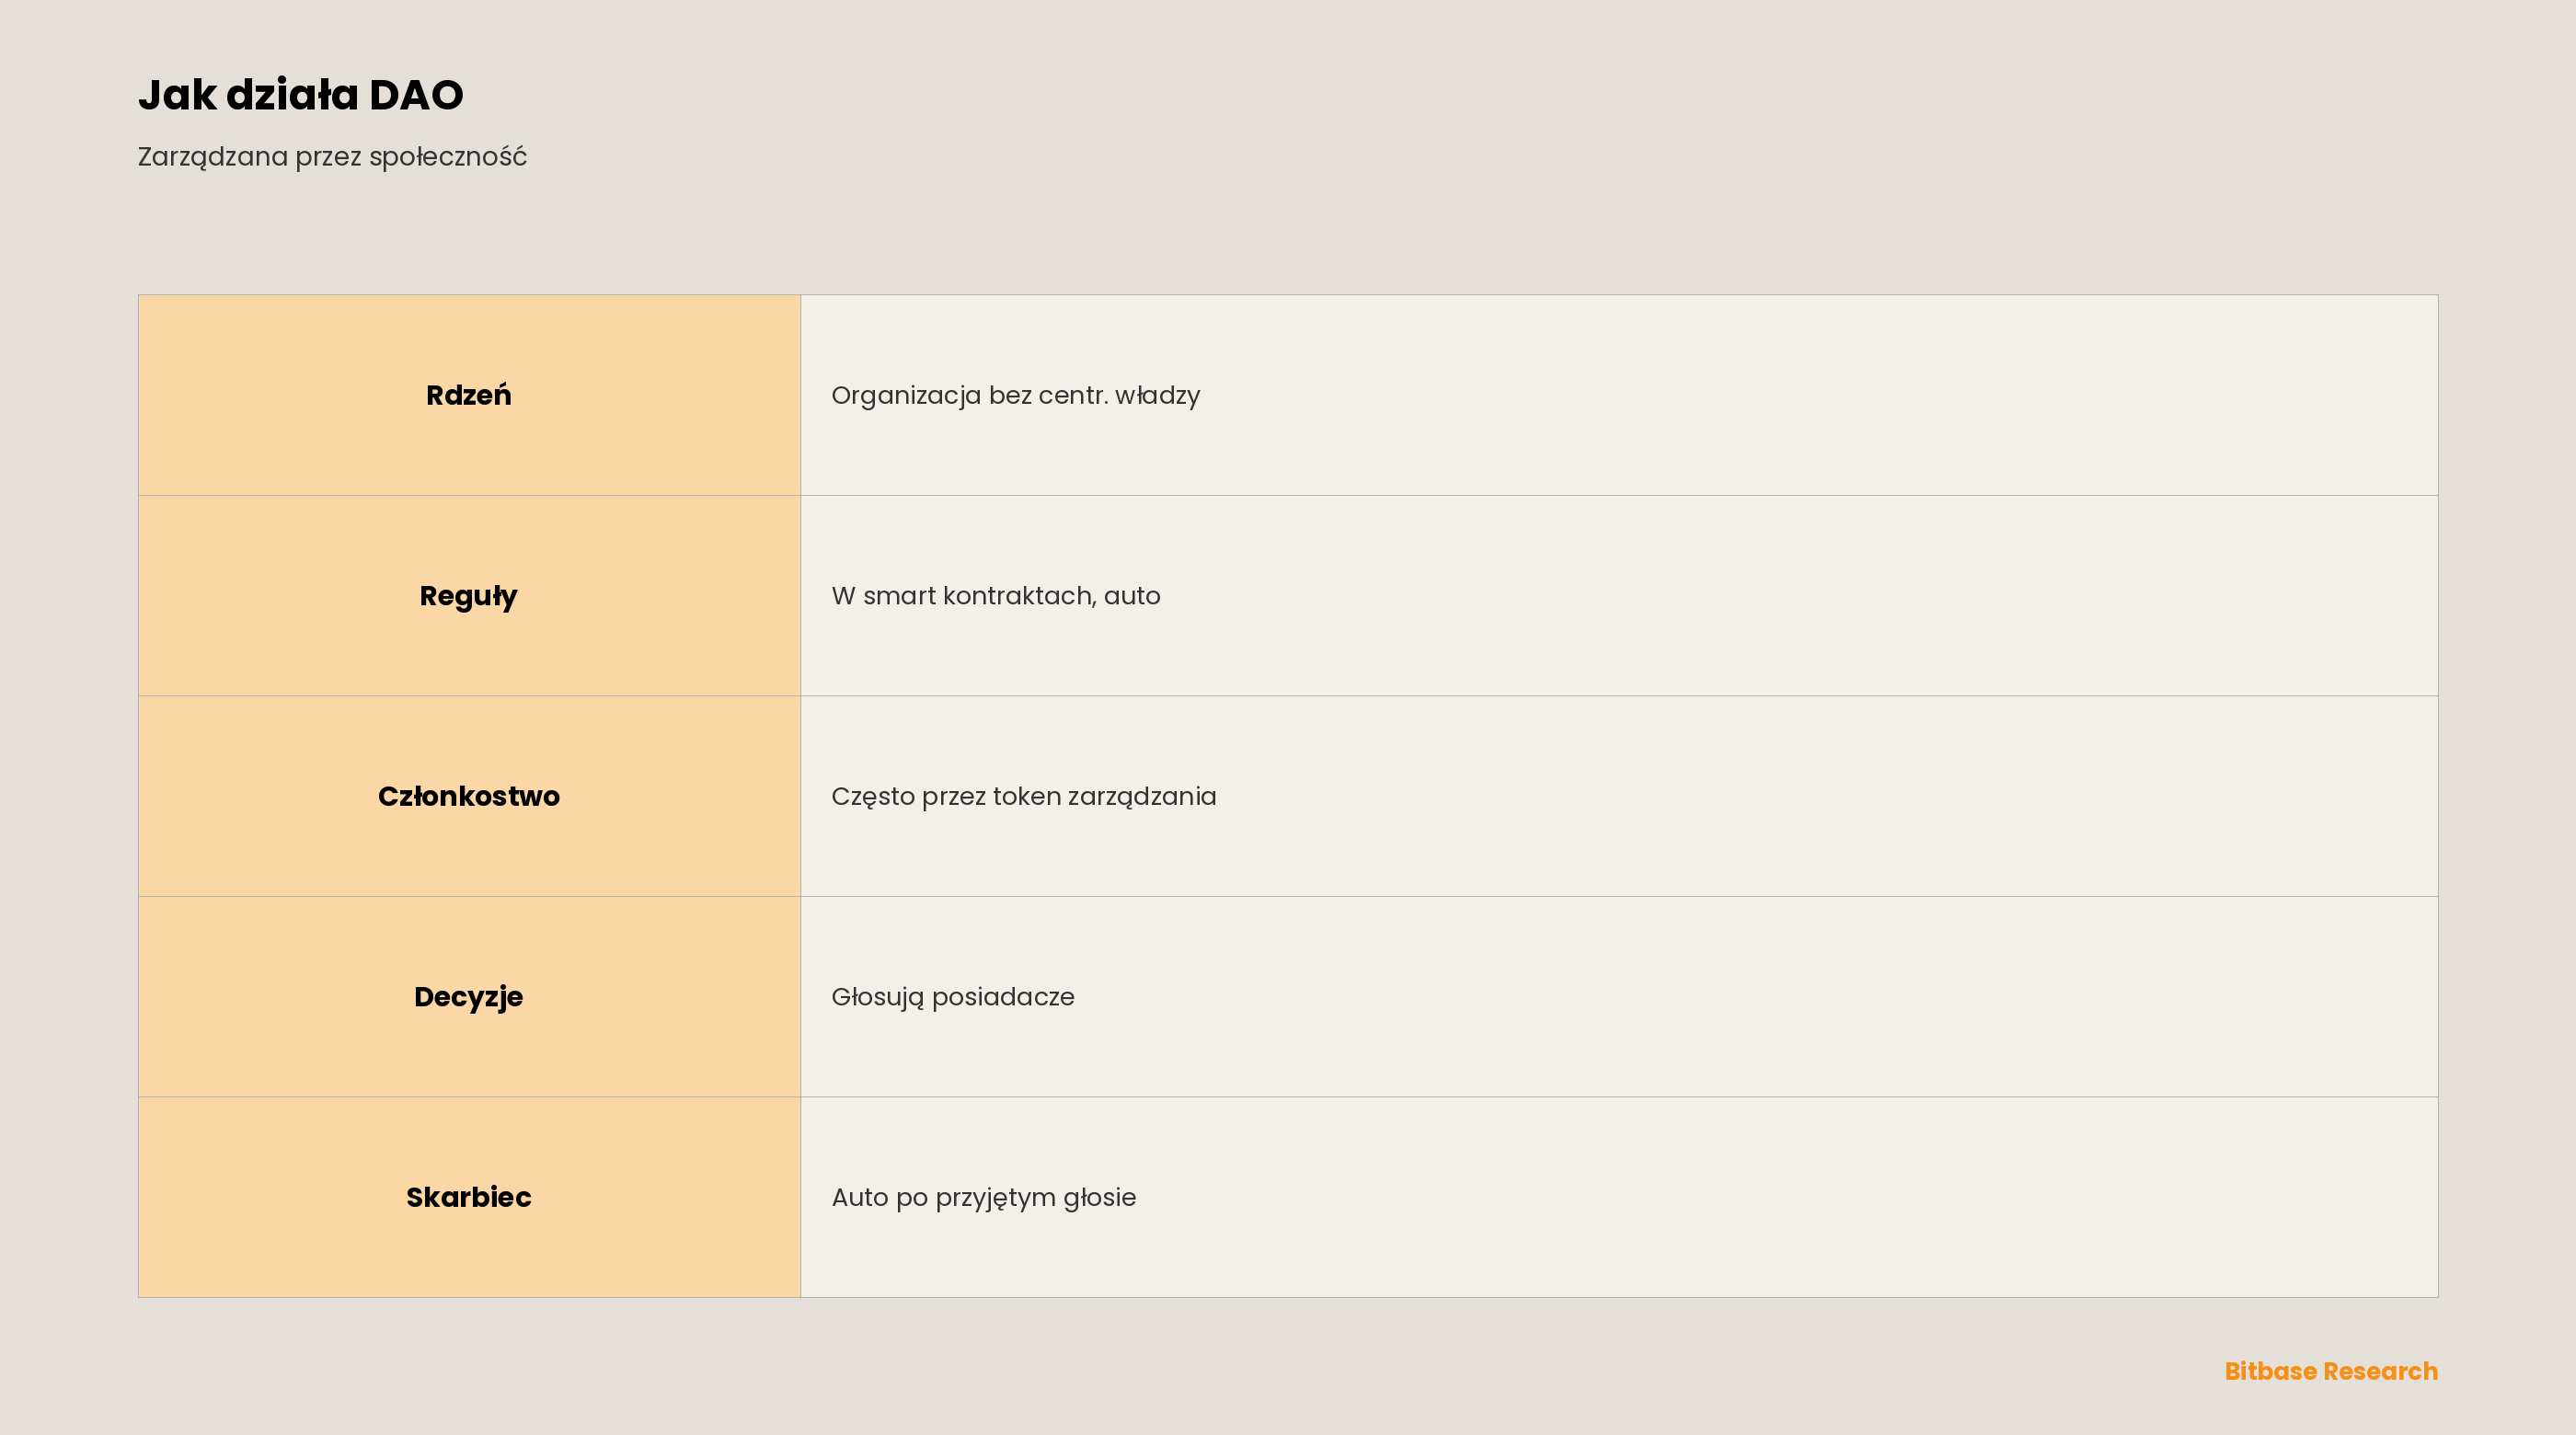Select the slide title Jak działa DAO
This screenshot has height=1435, width=2576.
point(301,95)
